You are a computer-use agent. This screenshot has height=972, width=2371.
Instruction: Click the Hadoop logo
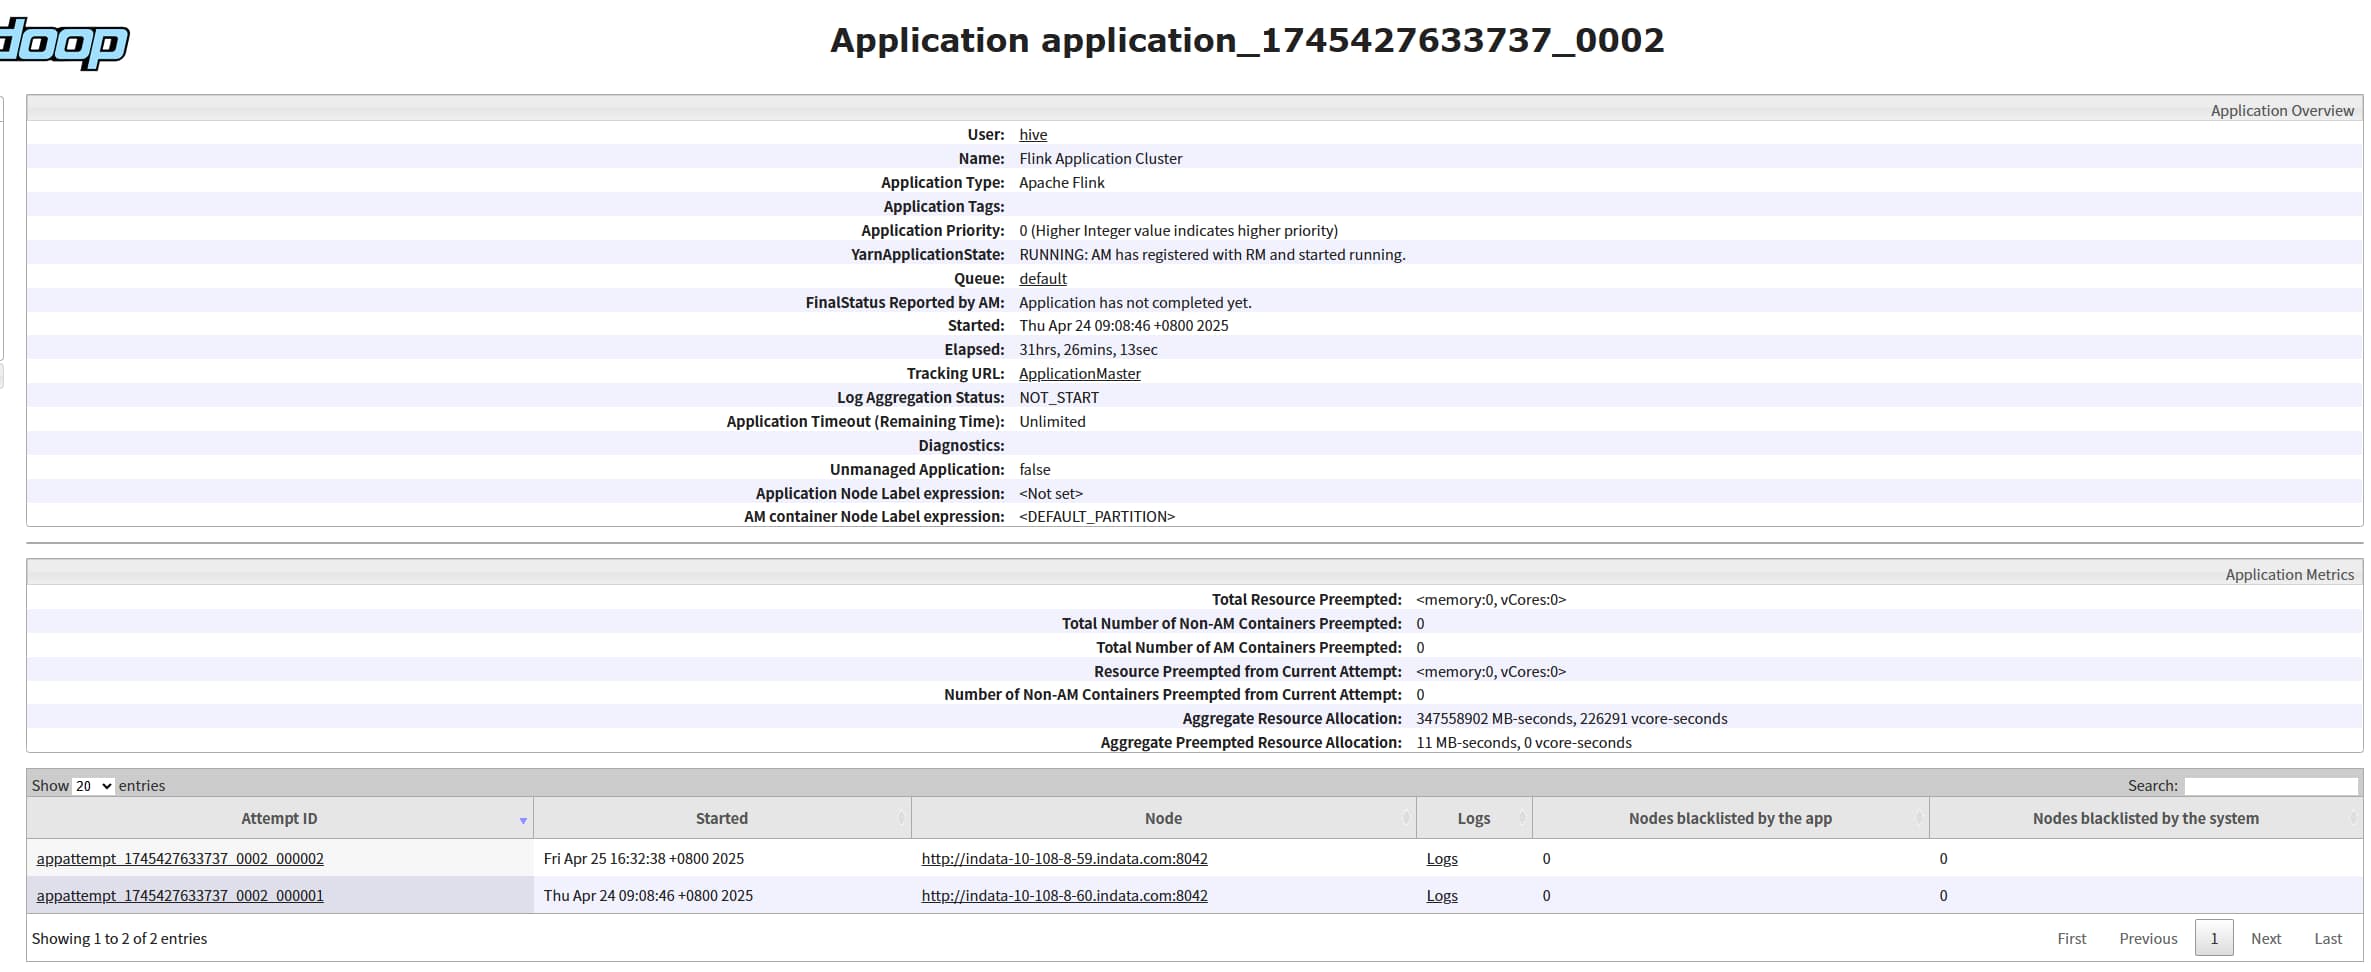(x=63, y=42)
